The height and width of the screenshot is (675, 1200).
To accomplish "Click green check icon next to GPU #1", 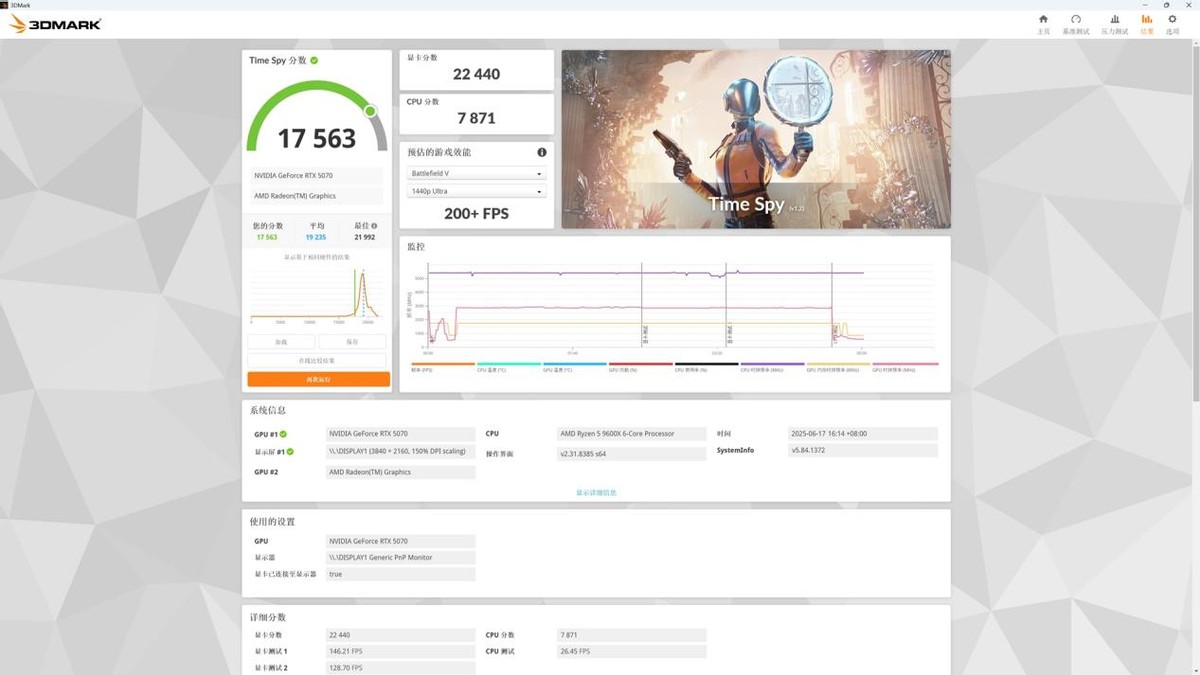I will pyautogui.click(x=283, y=434).
